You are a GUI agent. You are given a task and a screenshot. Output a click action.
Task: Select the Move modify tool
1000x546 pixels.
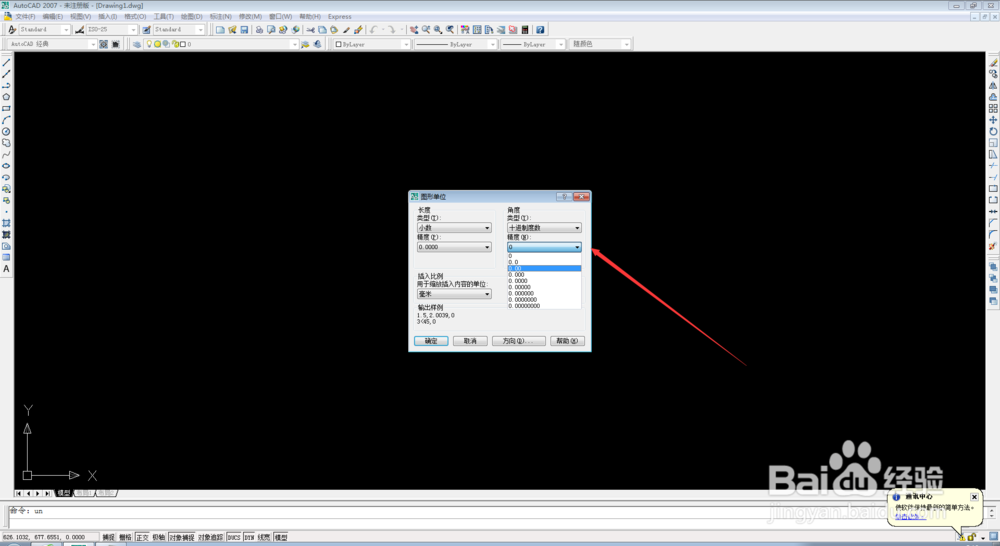tap(993, 120)
